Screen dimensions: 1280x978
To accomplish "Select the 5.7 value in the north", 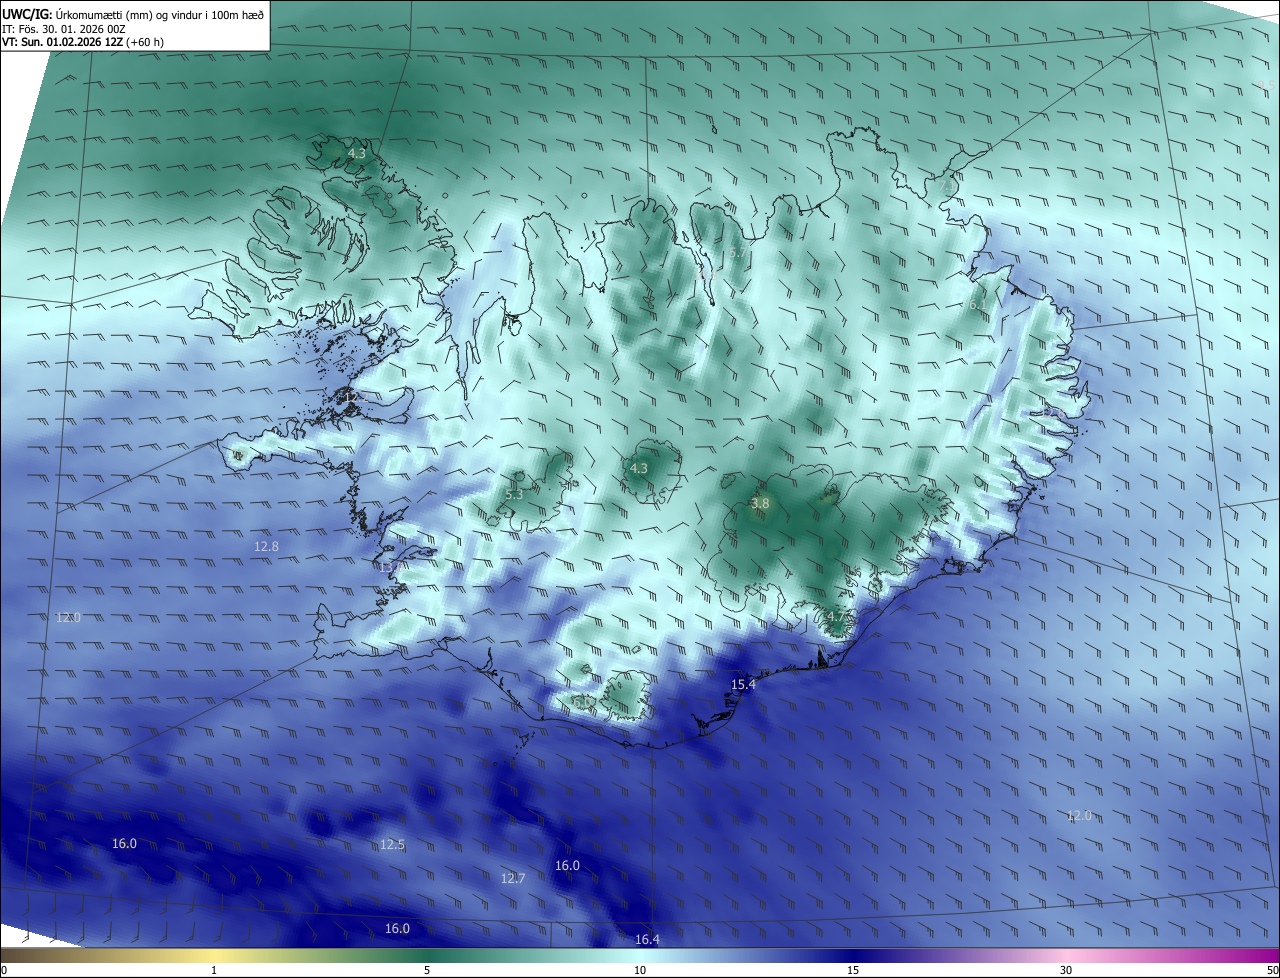I will coord(737,254).
